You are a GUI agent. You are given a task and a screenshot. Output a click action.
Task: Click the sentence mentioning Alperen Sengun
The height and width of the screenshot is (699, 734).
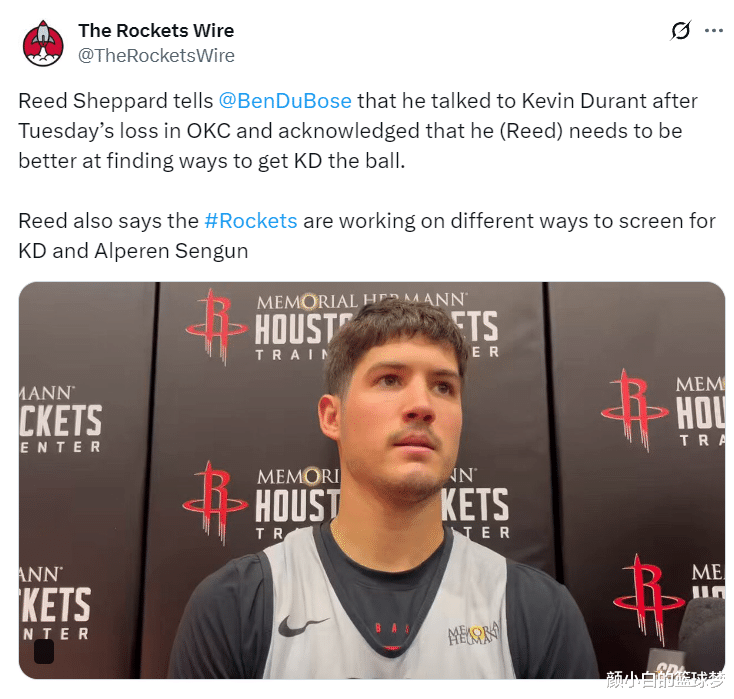(367, 236)
